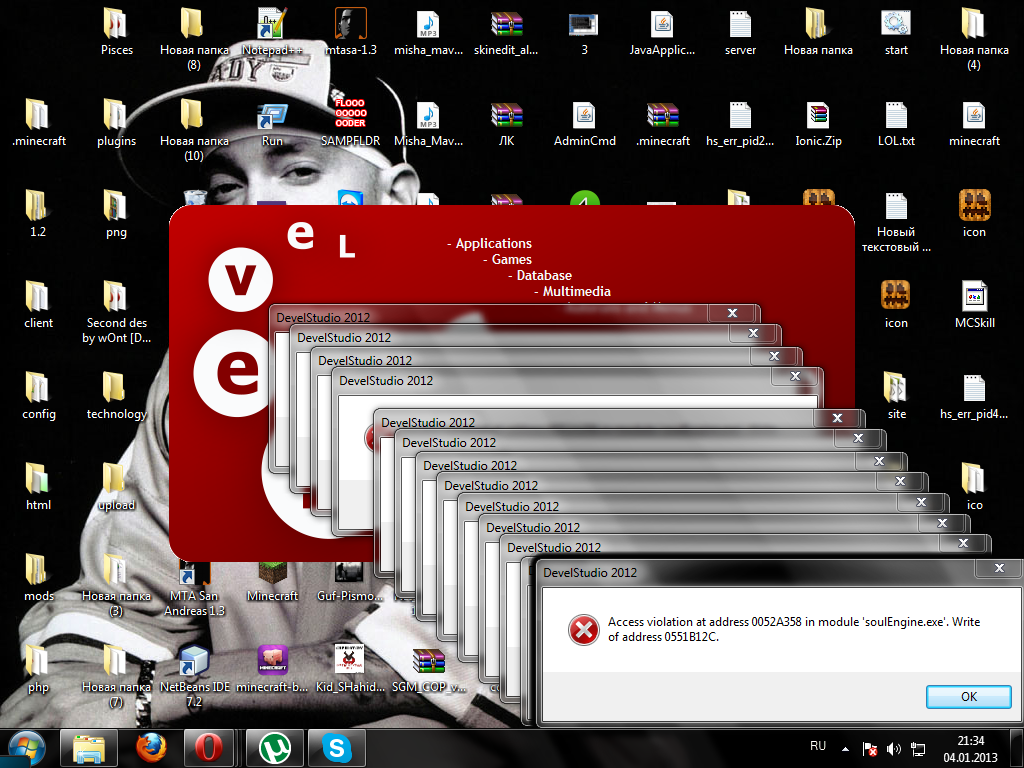Select the misha_mav MP3 file in top row
1024x768 pixels.
428,32
